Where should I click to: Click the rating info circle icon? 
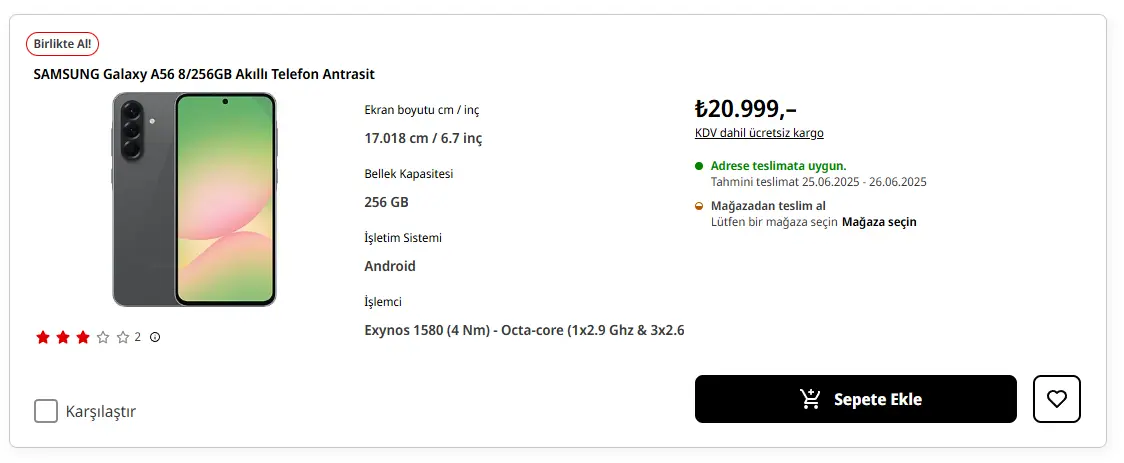coord(155,337)
